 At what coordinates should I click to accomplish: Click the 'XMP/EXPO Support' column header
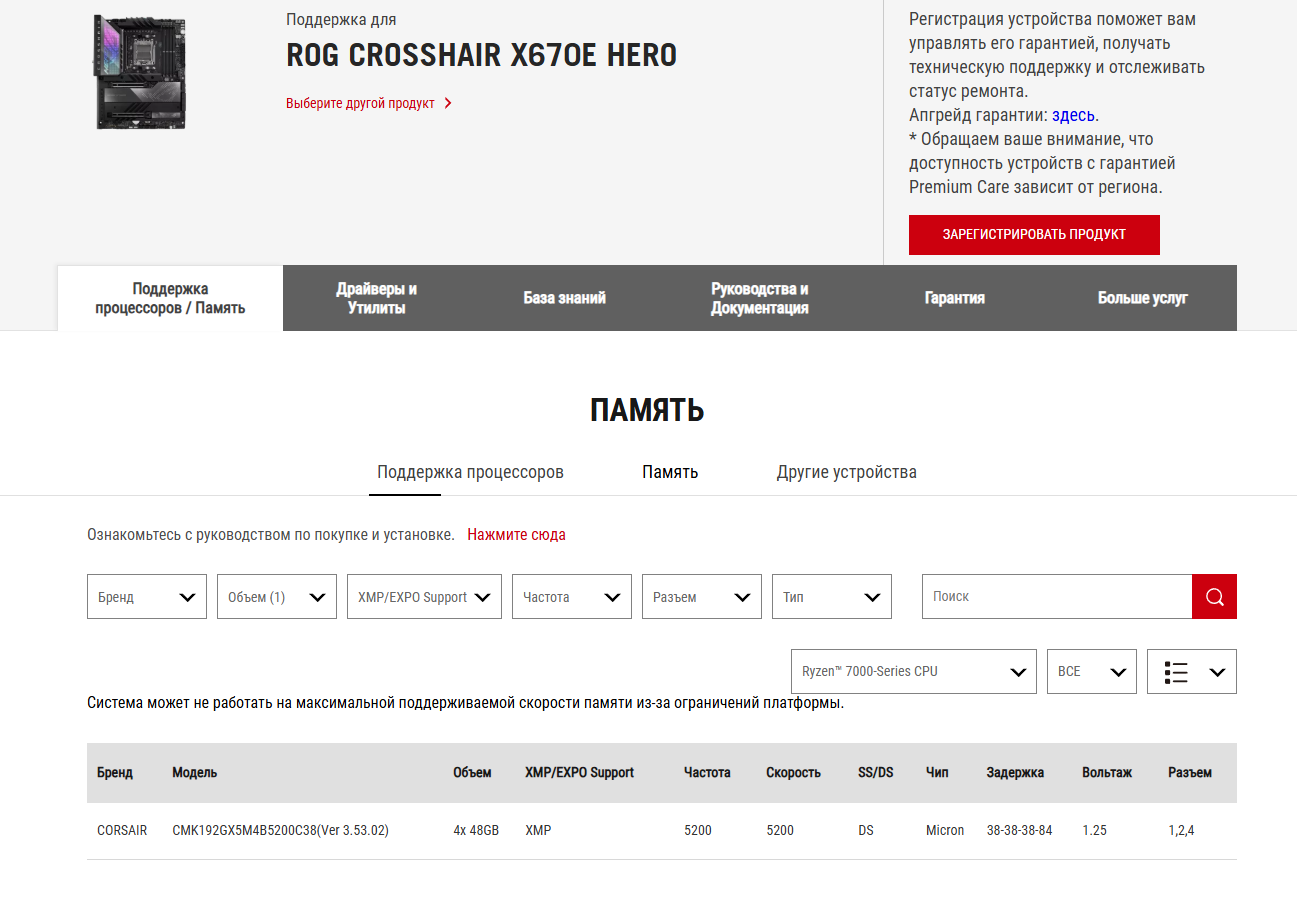580,773
